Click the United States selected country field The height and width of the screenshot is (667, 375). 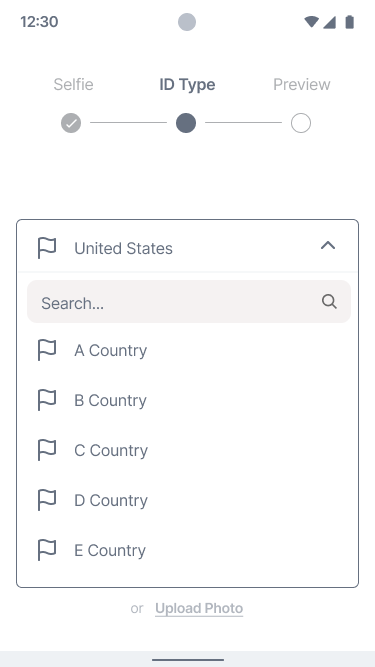188,247
